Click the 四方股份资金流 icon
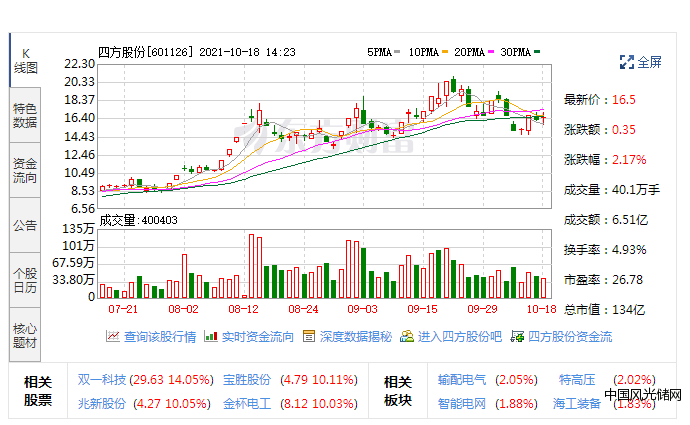The width and height of the screenshot is (690, 425). (x=517, y=337)
